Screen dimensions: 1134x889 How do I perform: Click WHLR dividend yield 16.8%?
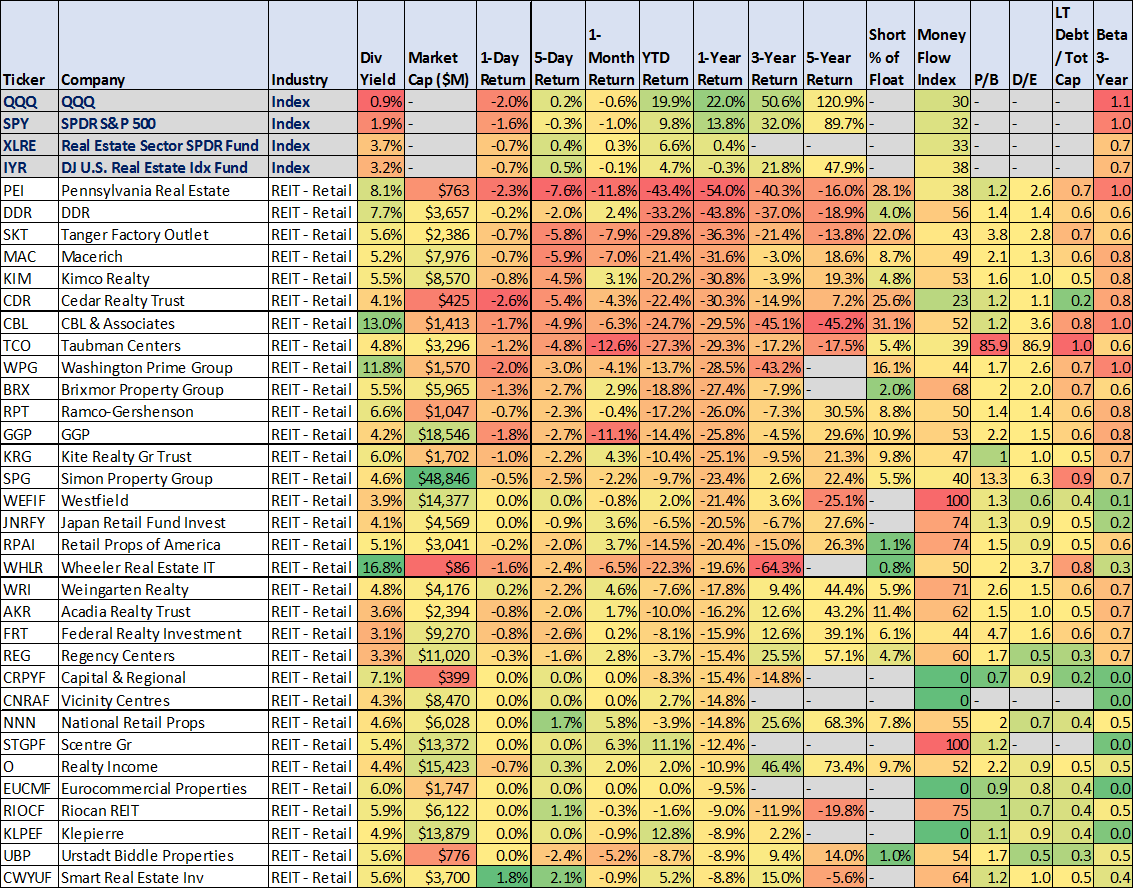(381, 567)
